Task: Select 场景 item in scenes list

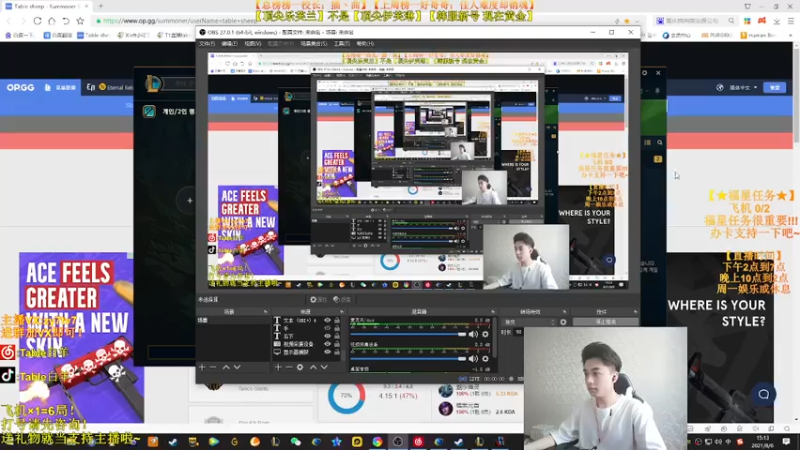Action: 233,320
